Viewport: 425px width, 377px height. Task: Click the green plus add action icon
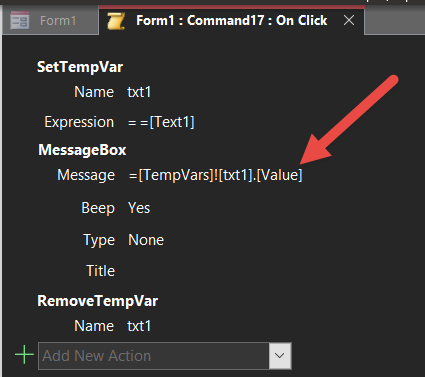pyautogui.click(x=24, y=355)
